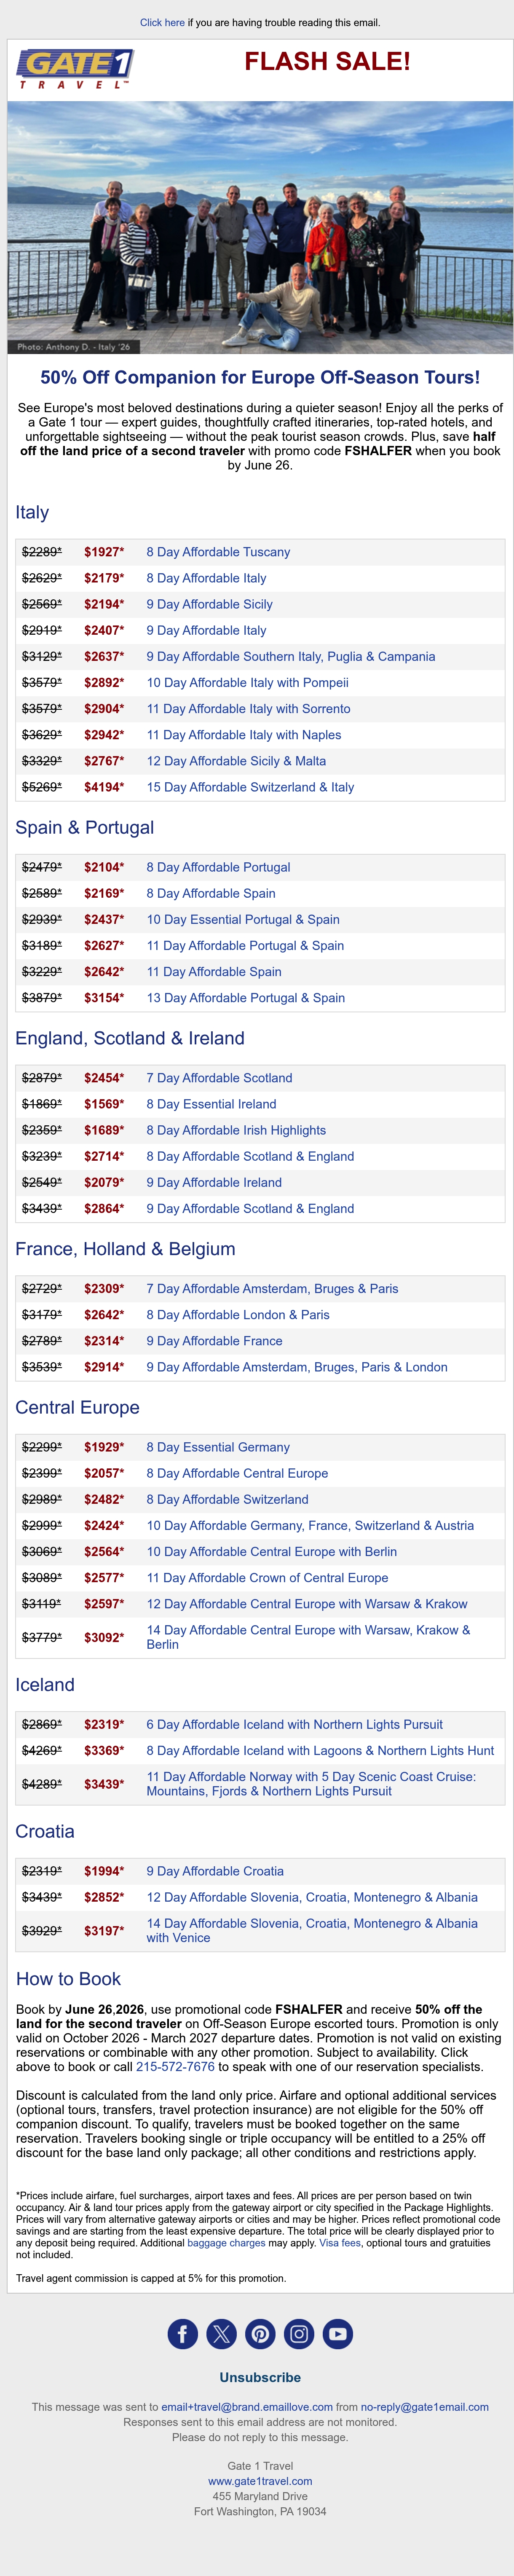
Task: Open the Italy group photo banner
Action: [260, 227]
